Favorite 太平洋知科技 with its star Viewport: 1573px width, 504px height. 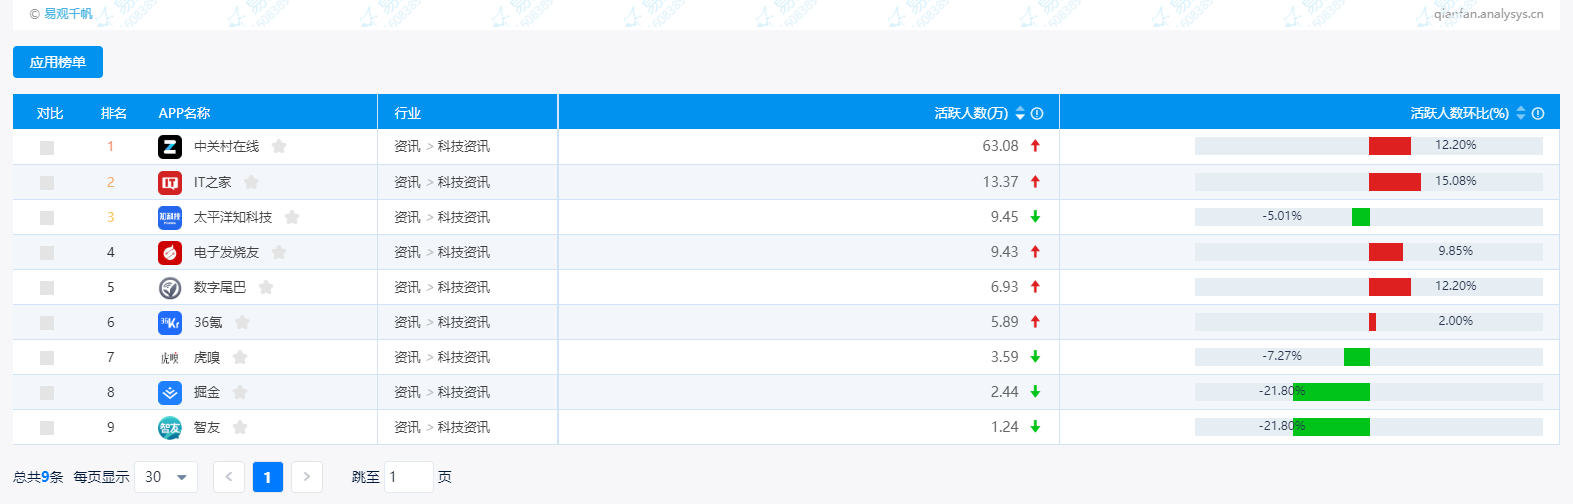pos(292,216)
